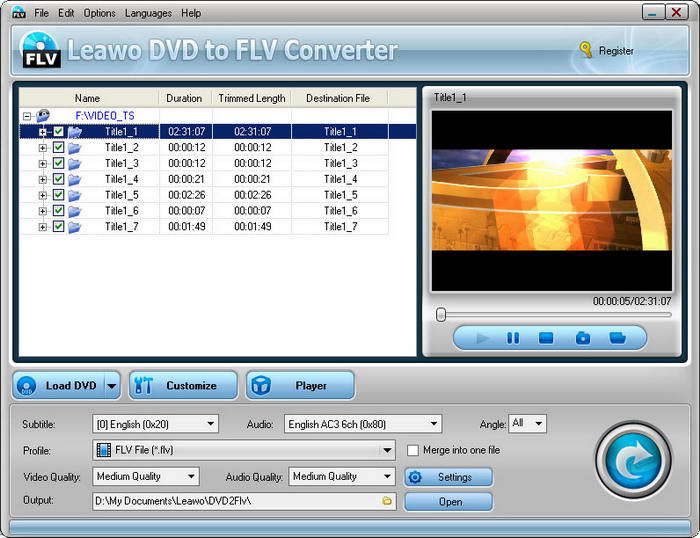The height and width of the screenshot is (538, 700).
Task: Expand the Title1_5 tree node
Action: [x=43, y=196]
